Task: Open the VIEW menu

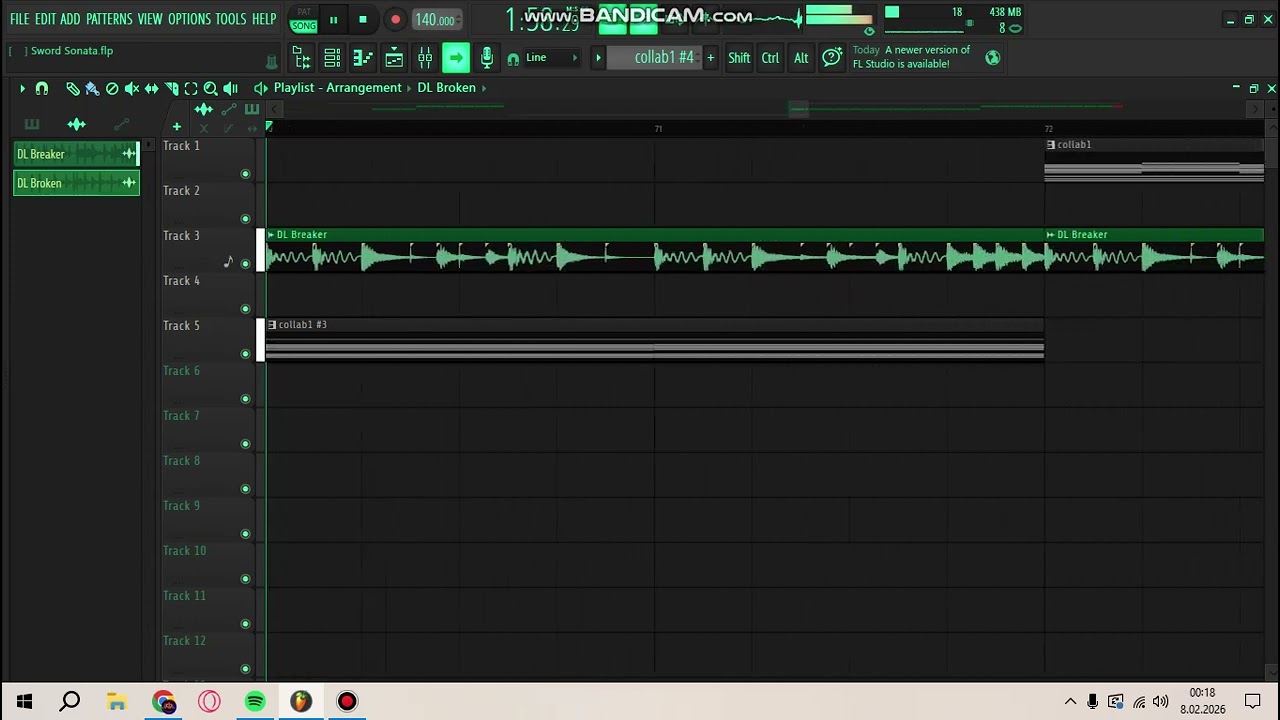Action: click(150, 19)
